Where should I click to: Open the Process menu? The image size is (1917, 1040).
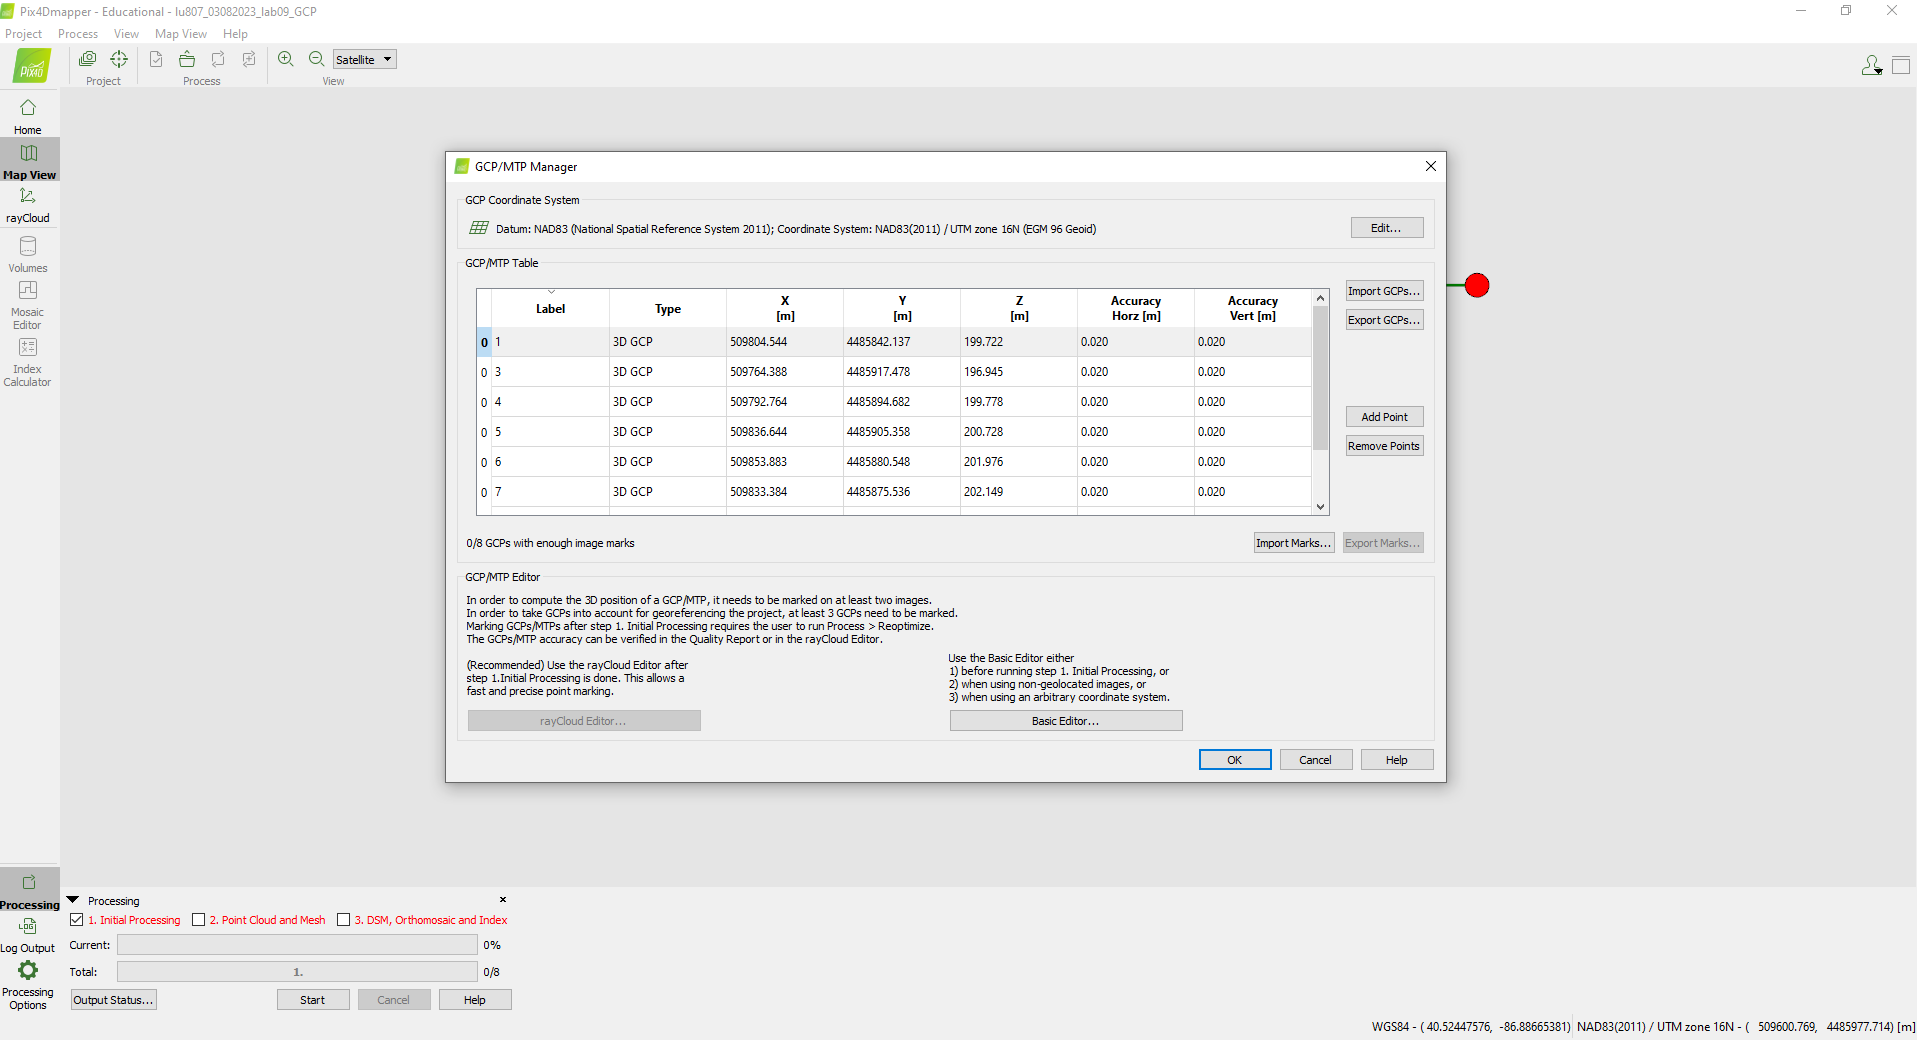78,34
